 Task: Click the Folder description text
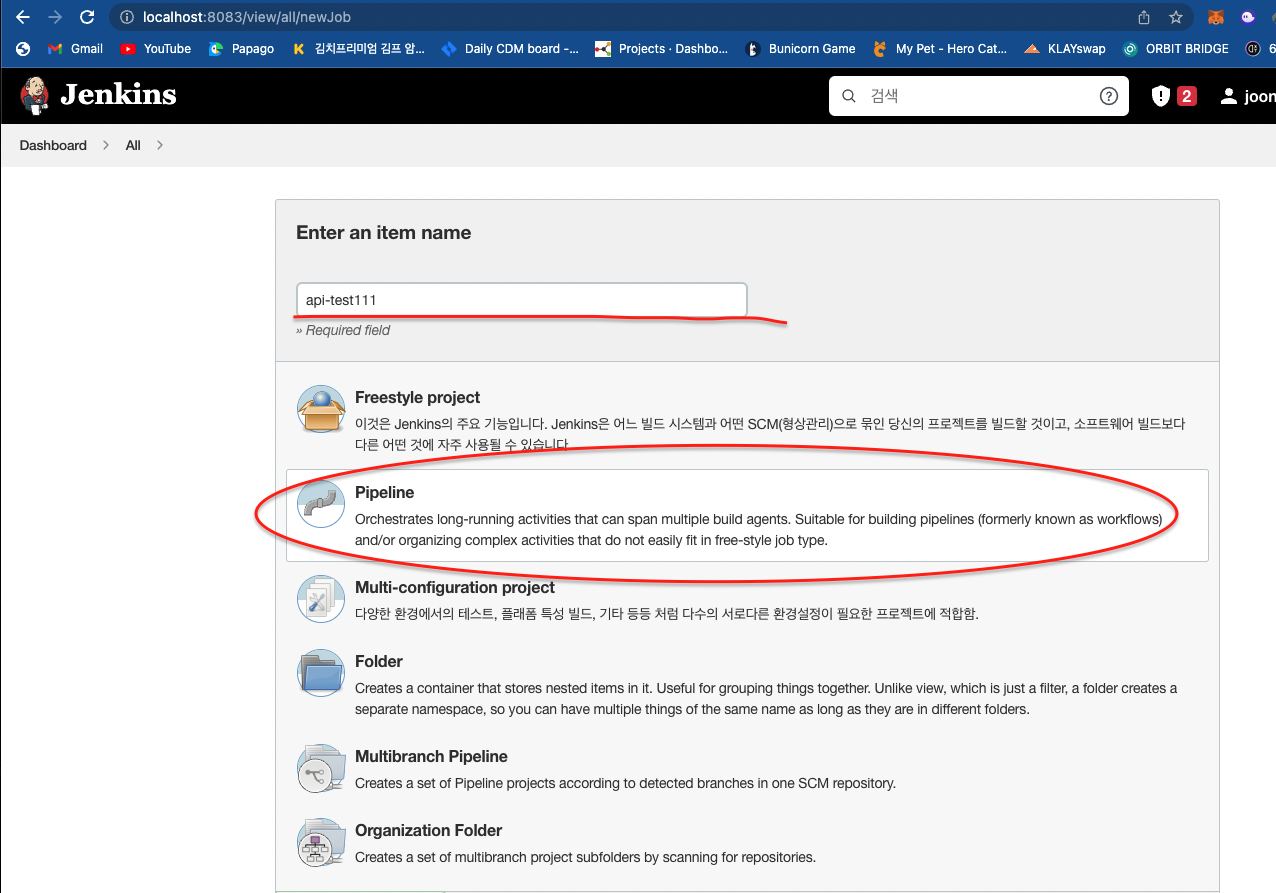click(x=766, y=698)
